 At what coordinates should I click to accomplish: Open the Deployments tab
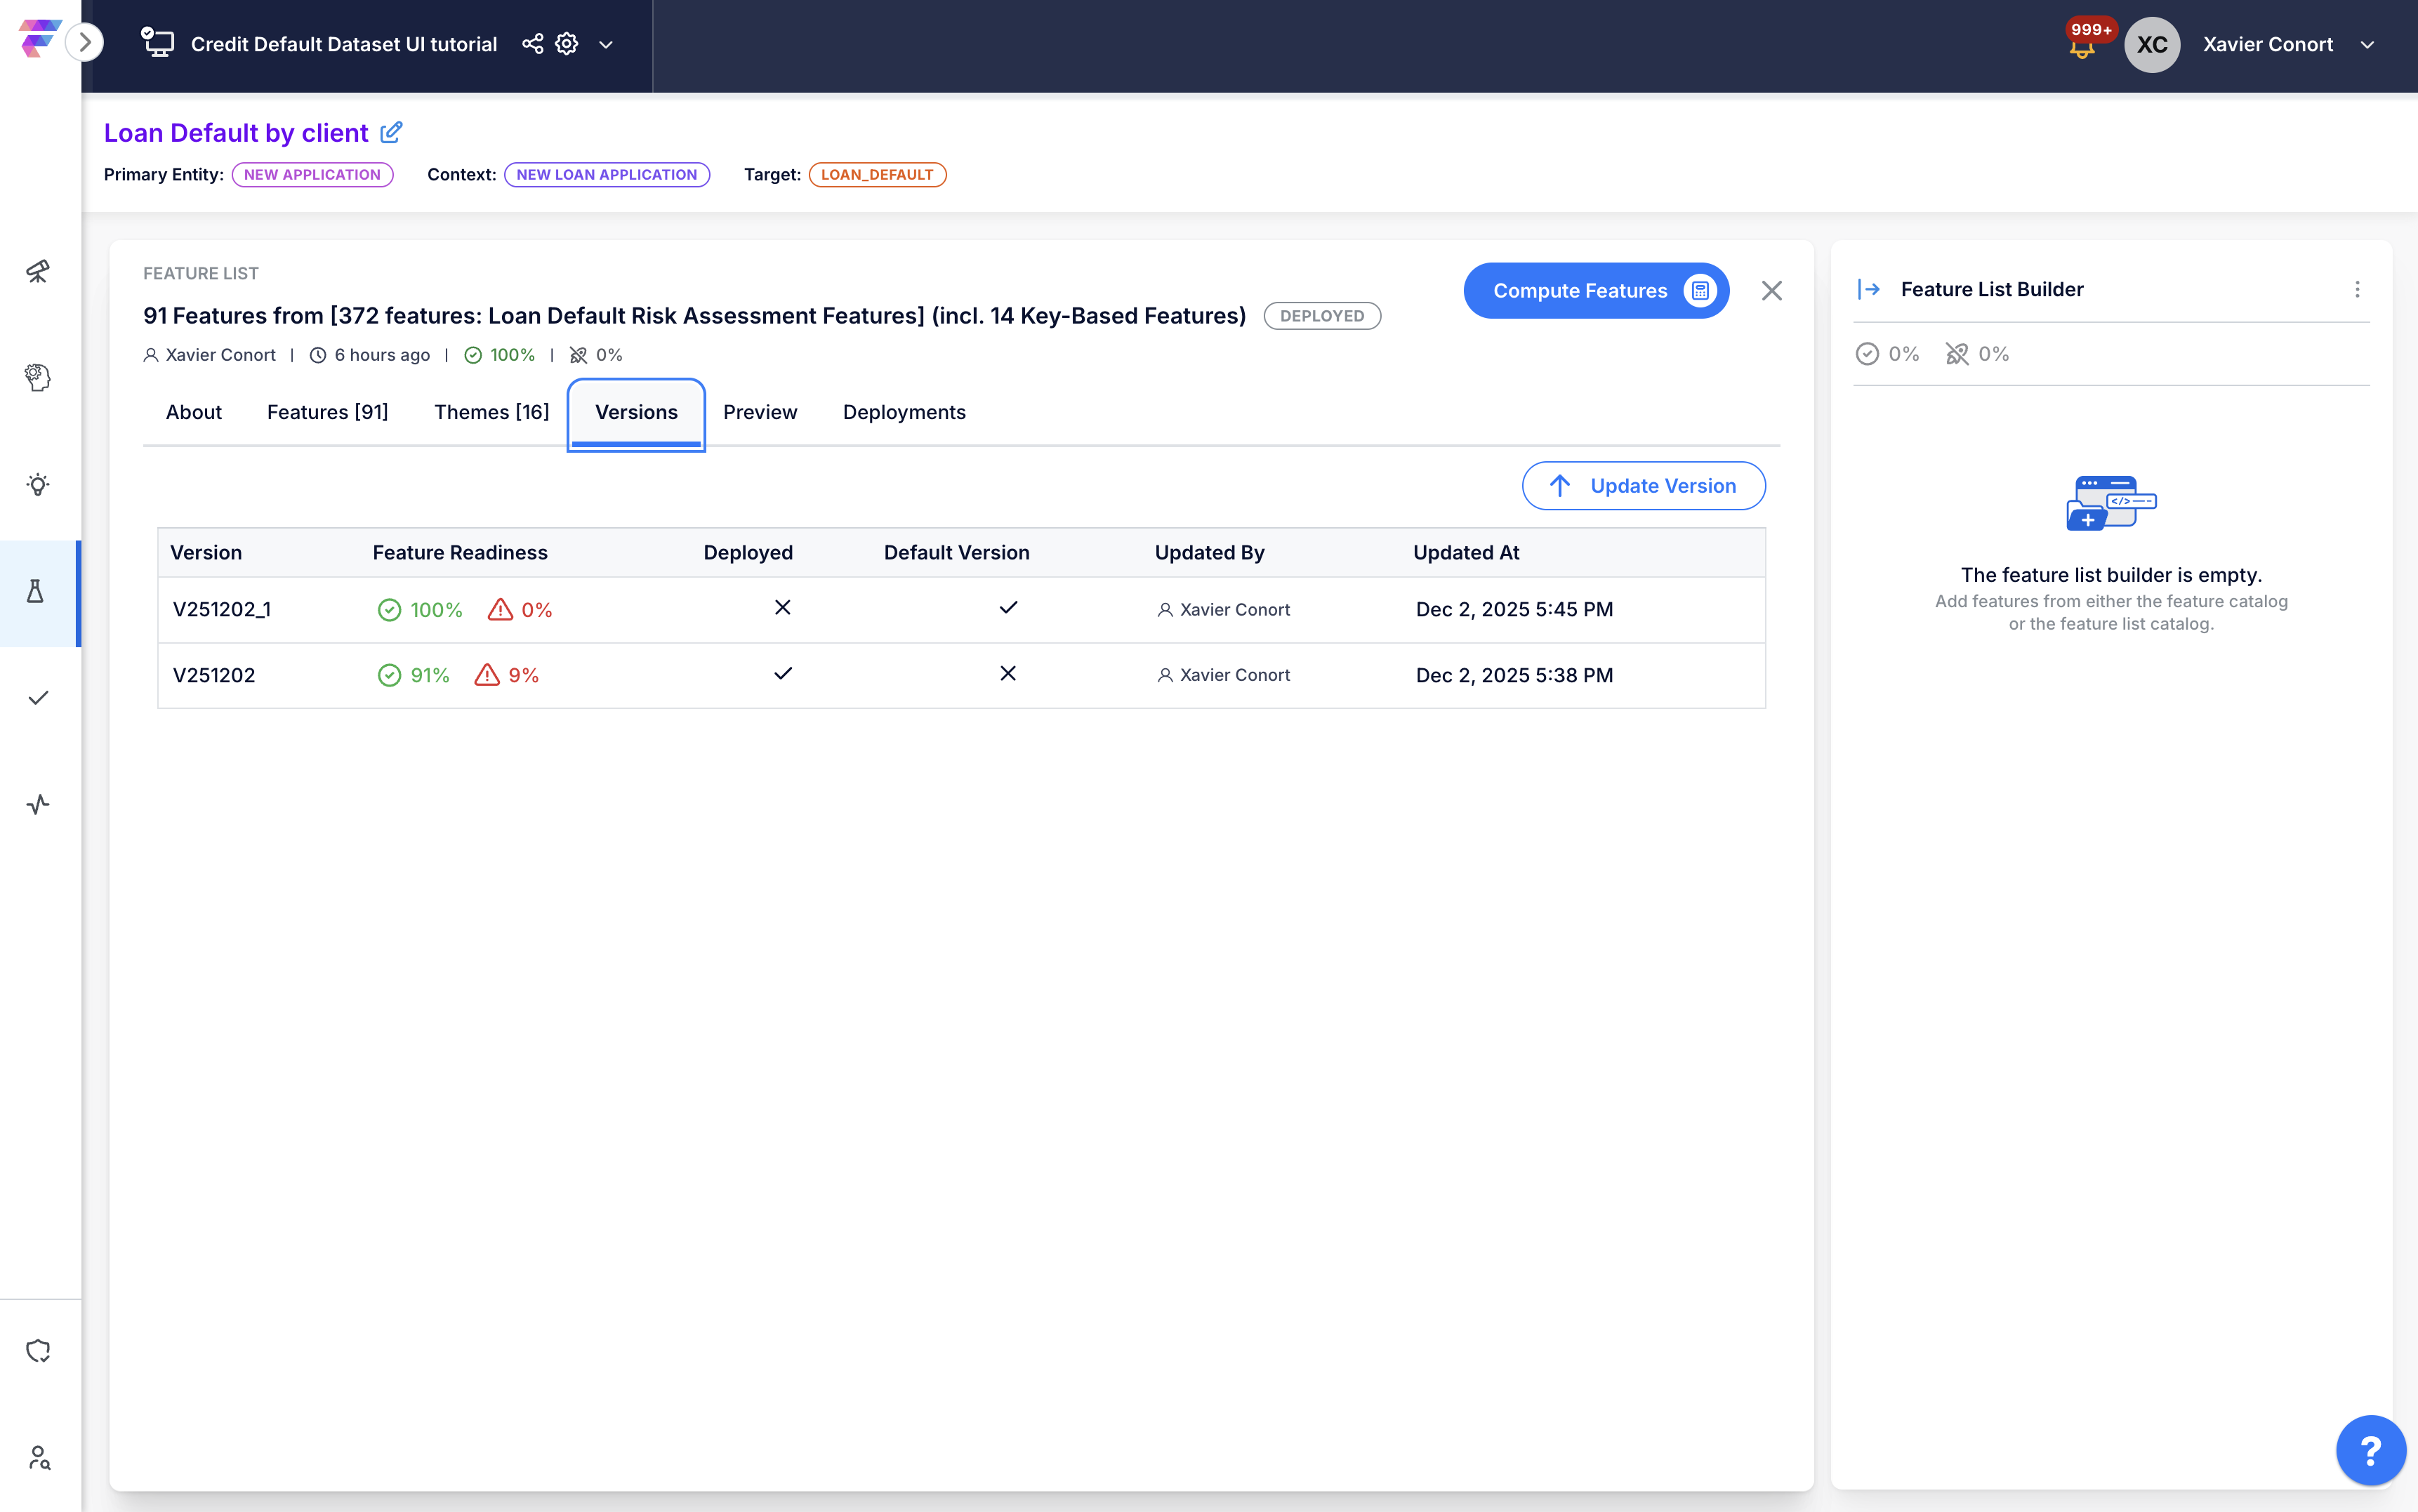[903, 412]
